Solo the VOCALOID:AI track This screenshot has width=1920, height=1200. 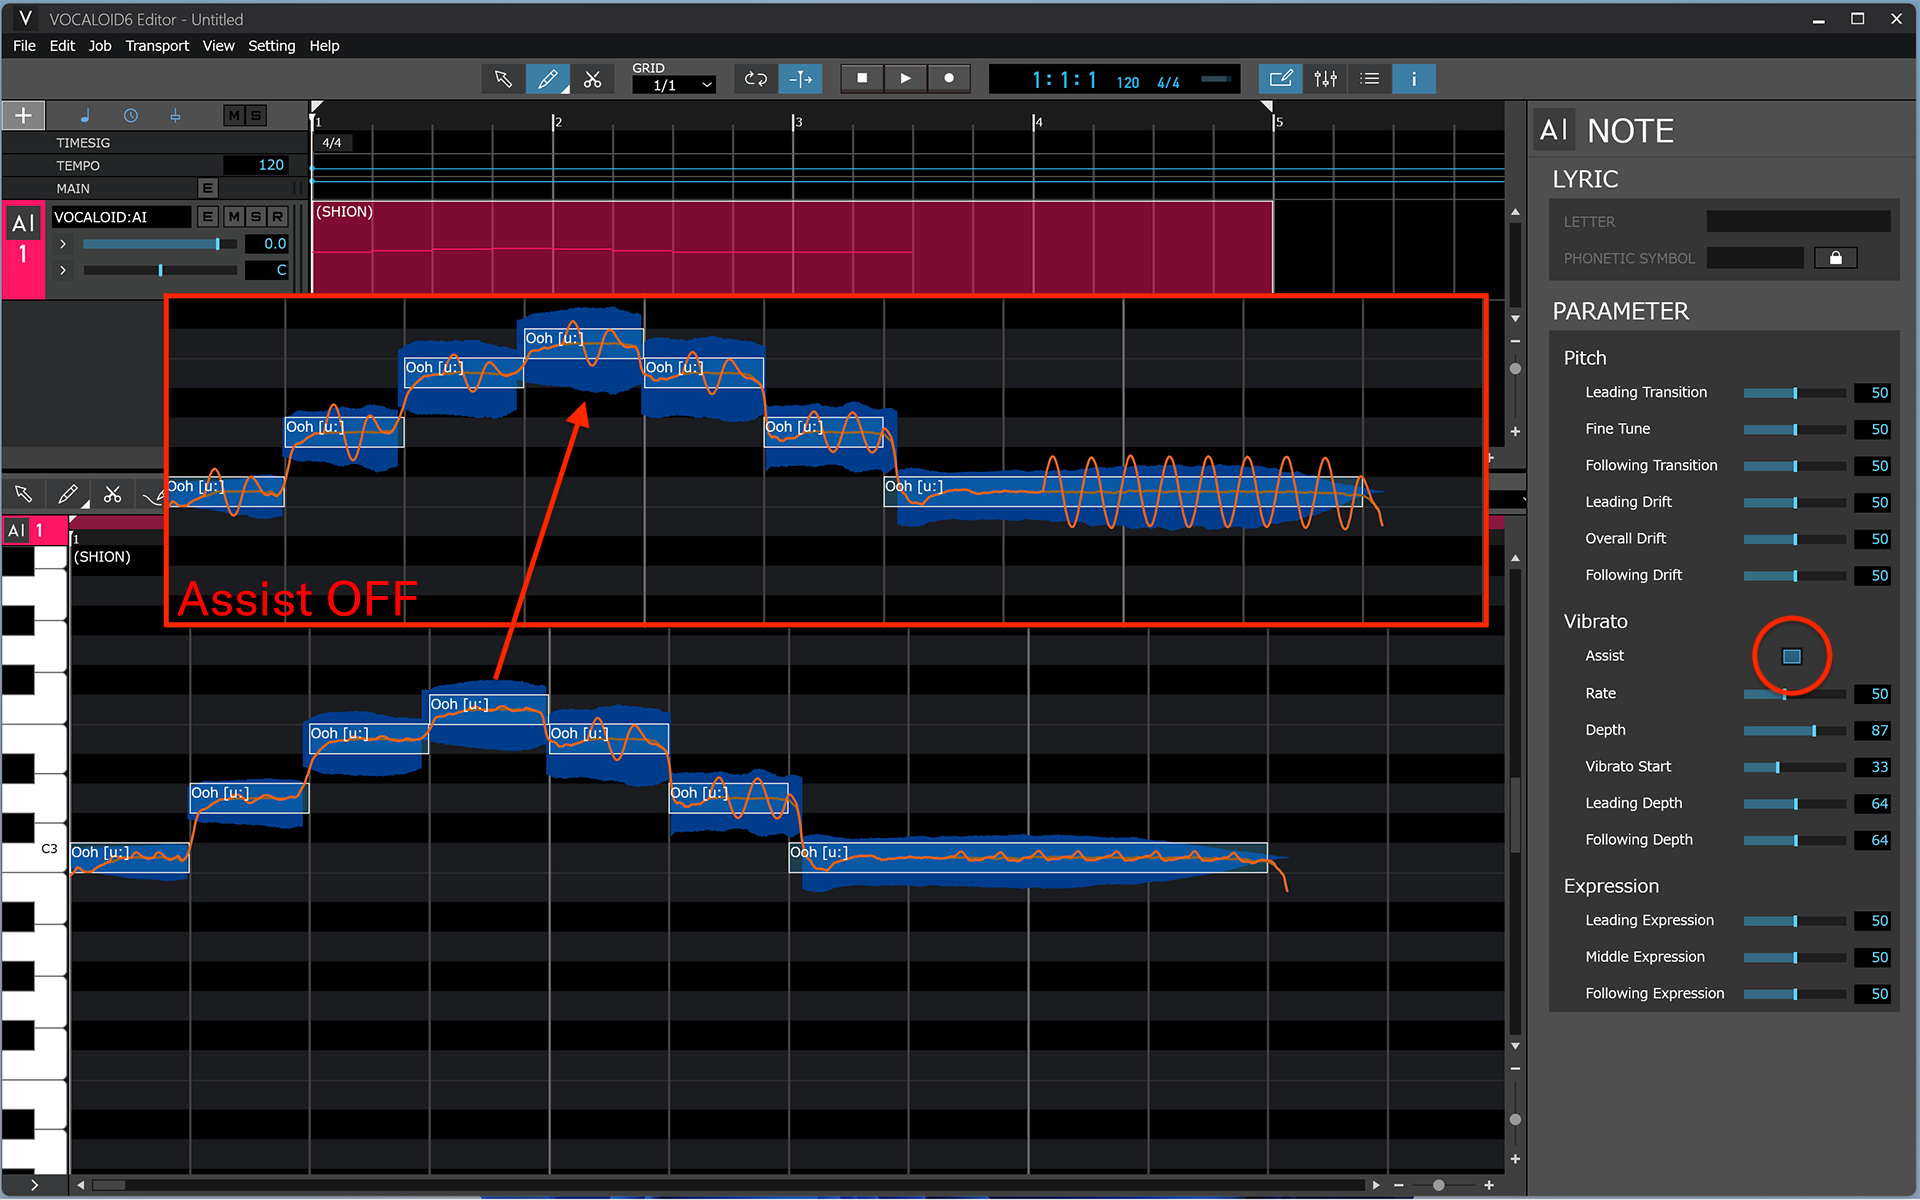[255, 216]
